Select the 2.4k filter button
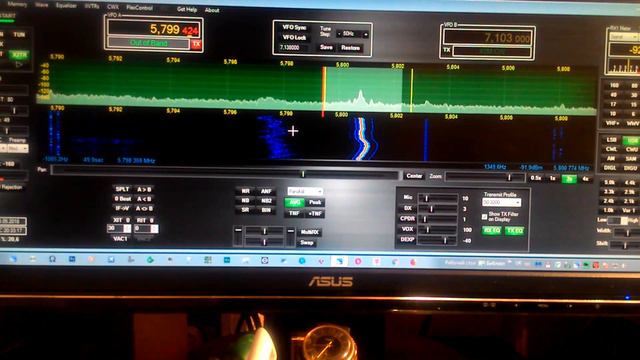This screenshot has height=360, width=640. pyautogui.click(x=609, y=201)
